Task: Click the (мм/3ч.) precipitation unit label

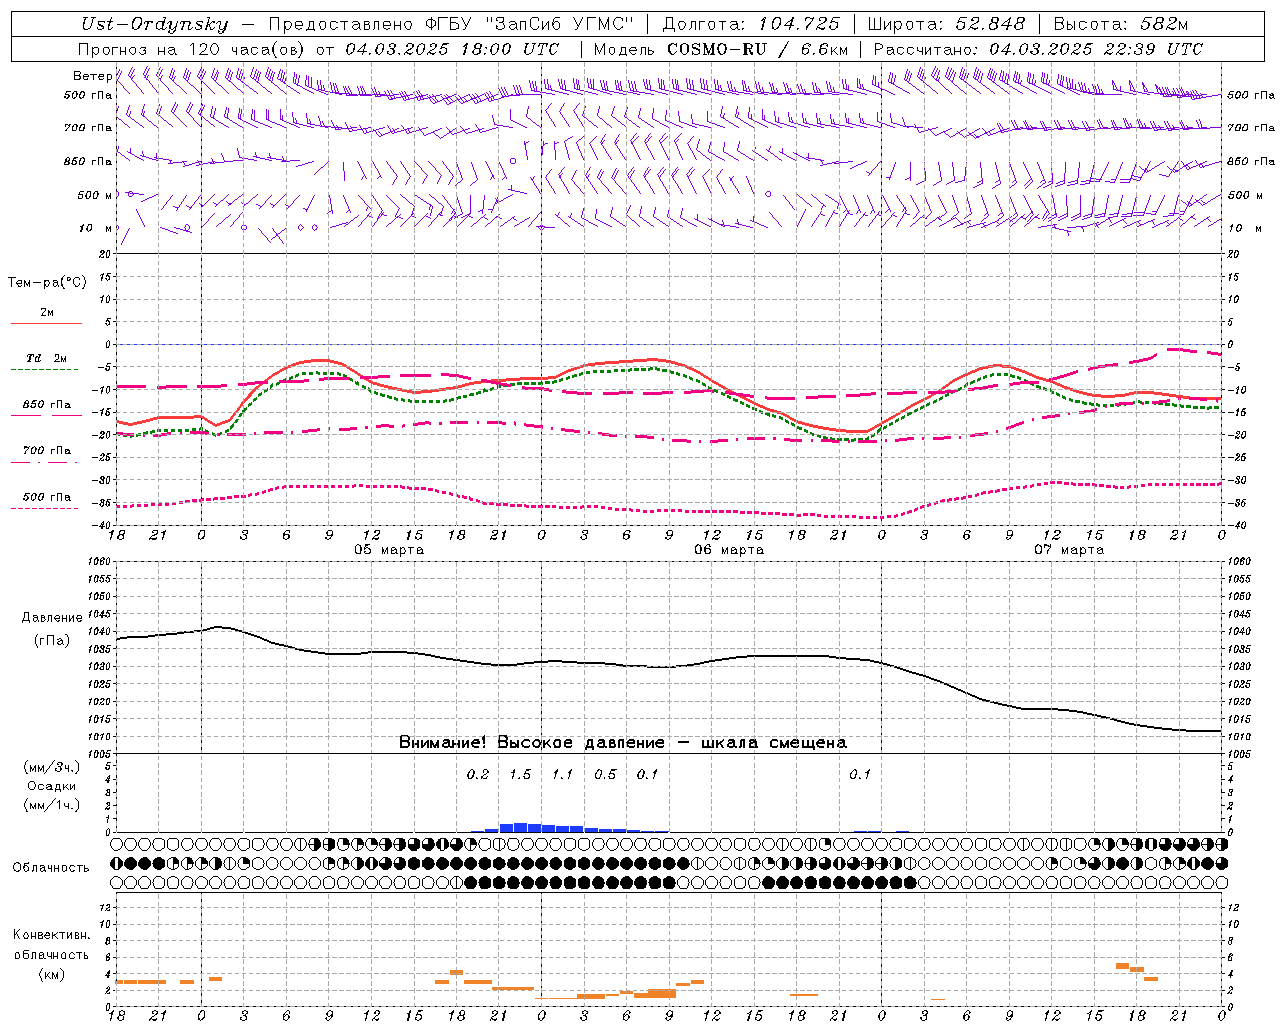Action: [x=52, y=767]
